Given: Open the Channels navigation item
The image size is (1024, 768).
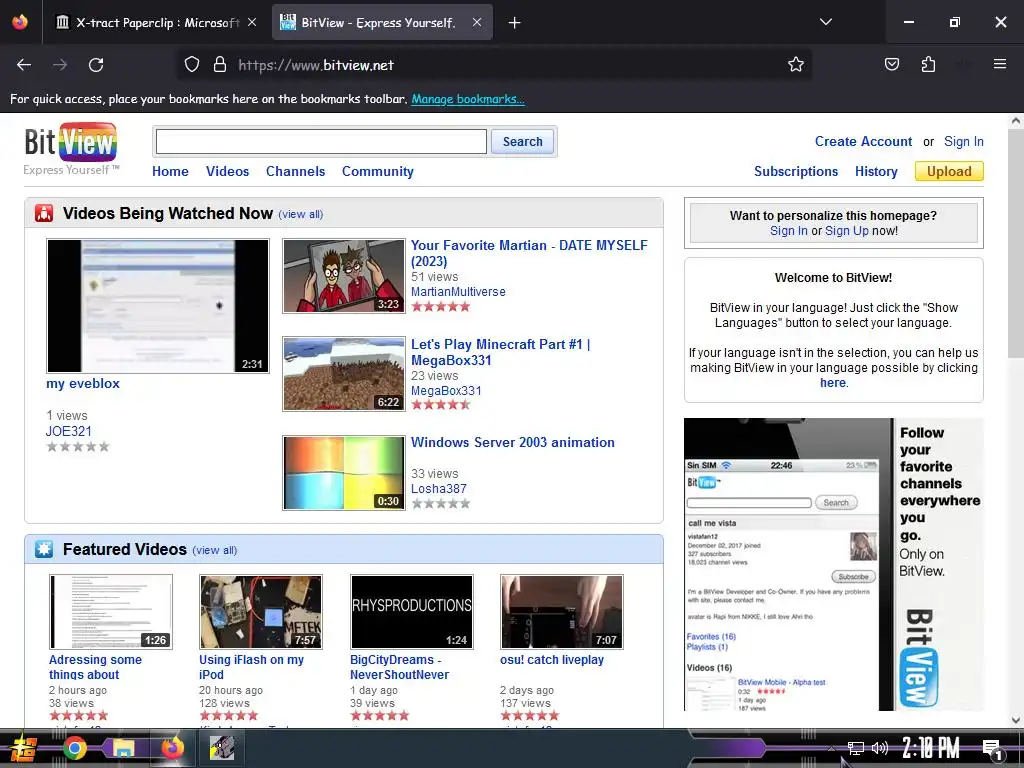Looking at the screenshot, I should [295, 171].
